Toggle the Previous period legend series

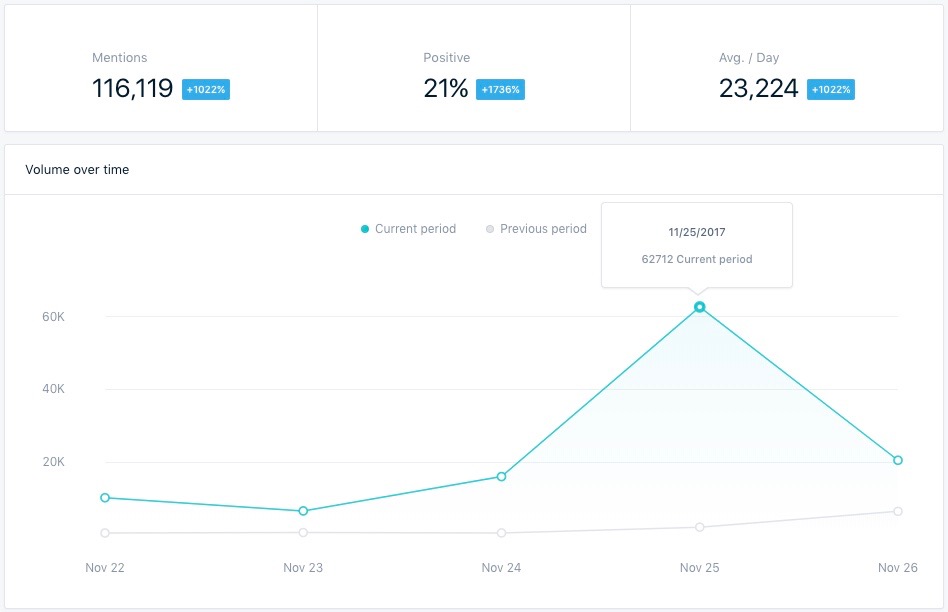pyautogui.click(x=536, y=229)
